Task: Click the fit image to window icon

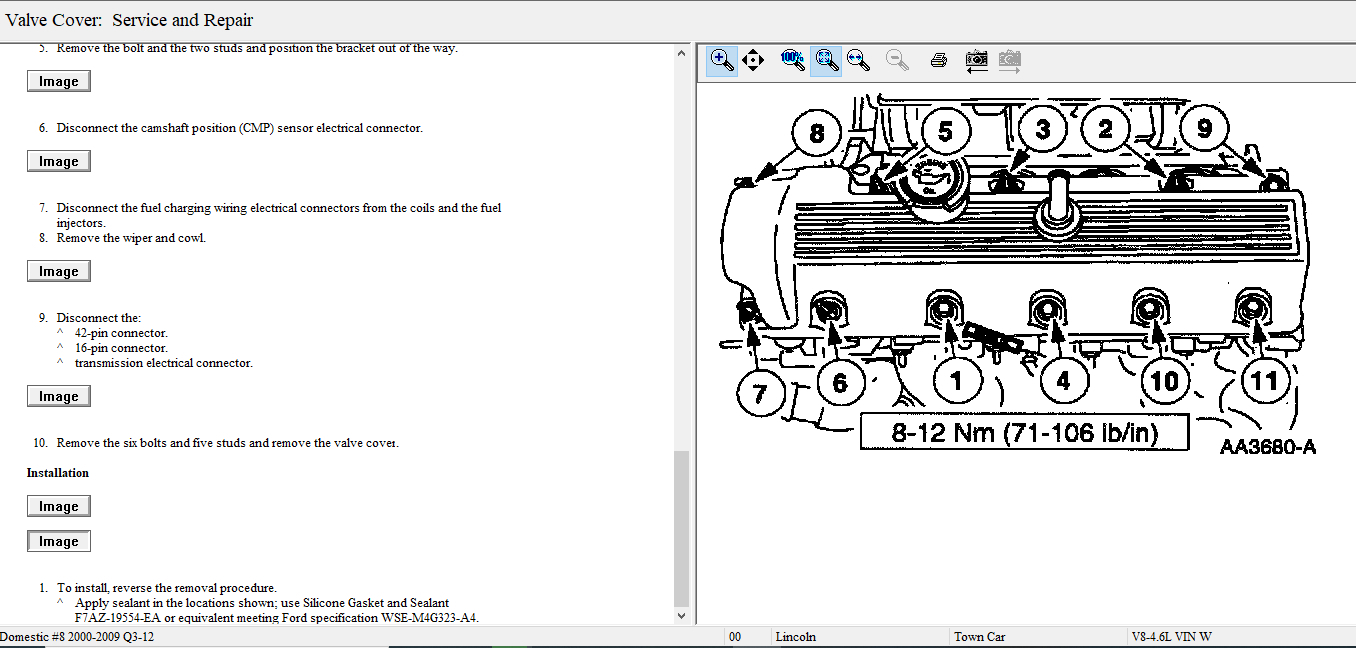Action: coord(825,60)
